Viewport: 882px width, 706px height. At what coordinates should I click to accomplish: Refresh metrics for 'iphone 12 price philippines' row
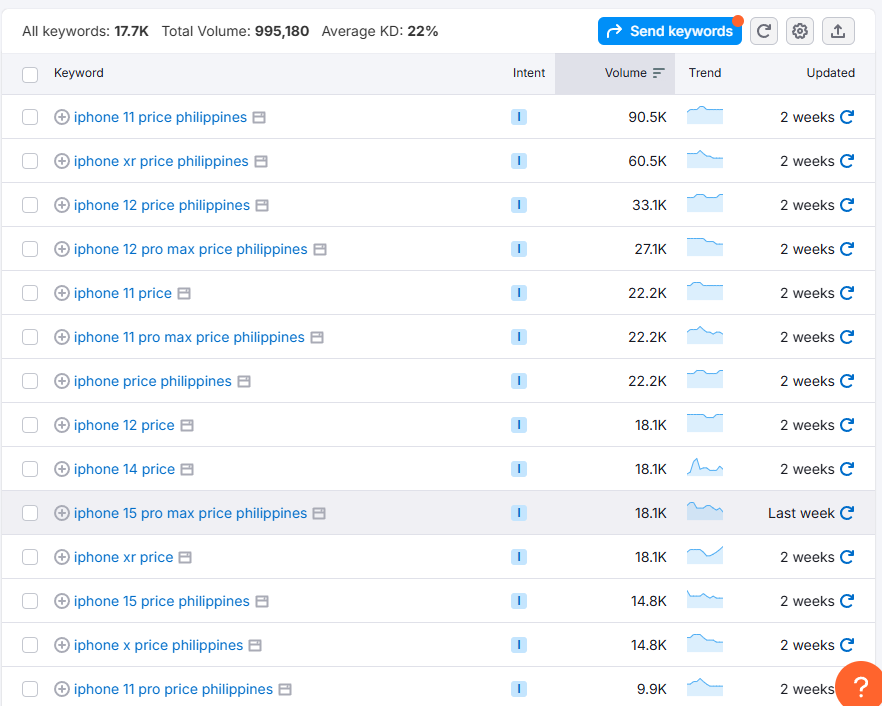coord(847,205)
